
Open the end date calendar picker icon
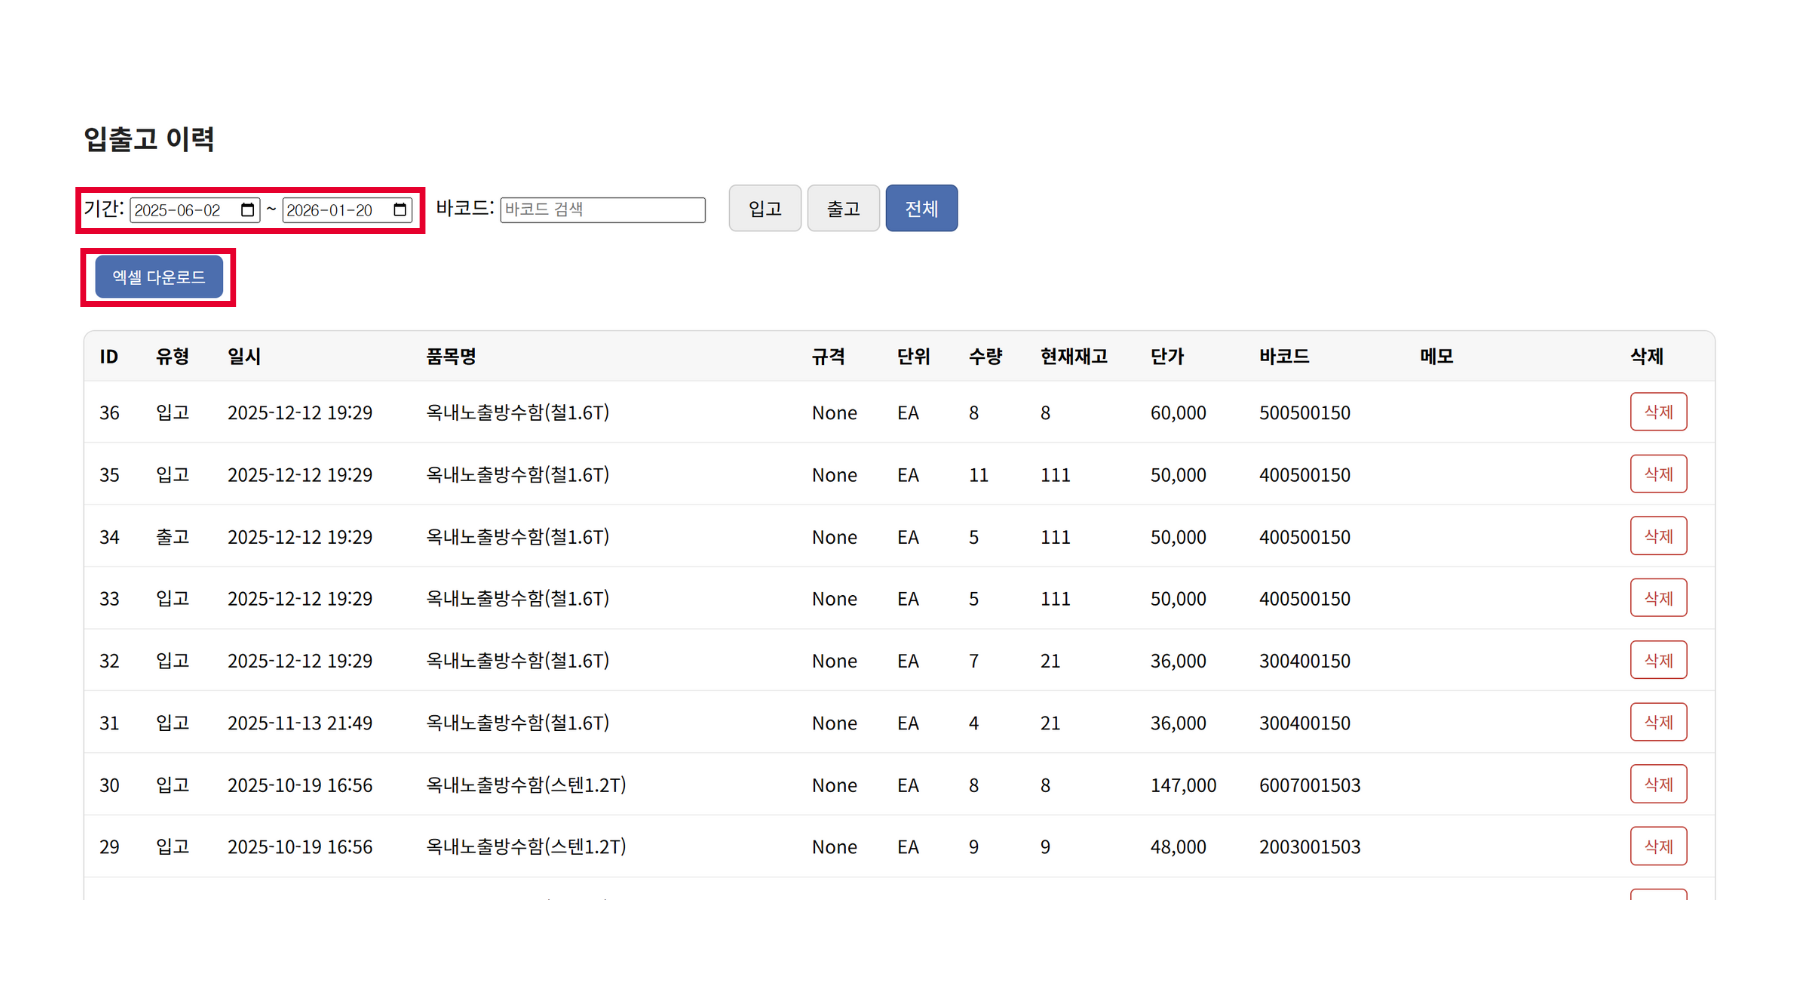(x=400, y=210)
